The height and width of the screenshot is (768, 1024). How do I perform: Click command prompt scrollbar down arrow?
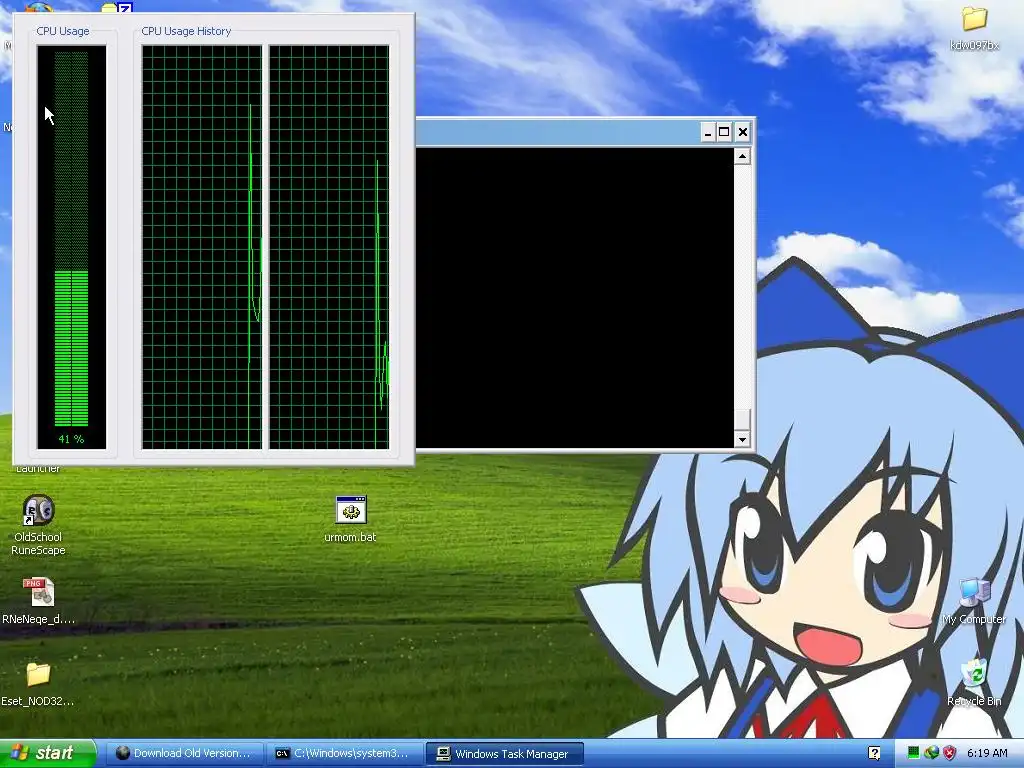click(742, 440)
